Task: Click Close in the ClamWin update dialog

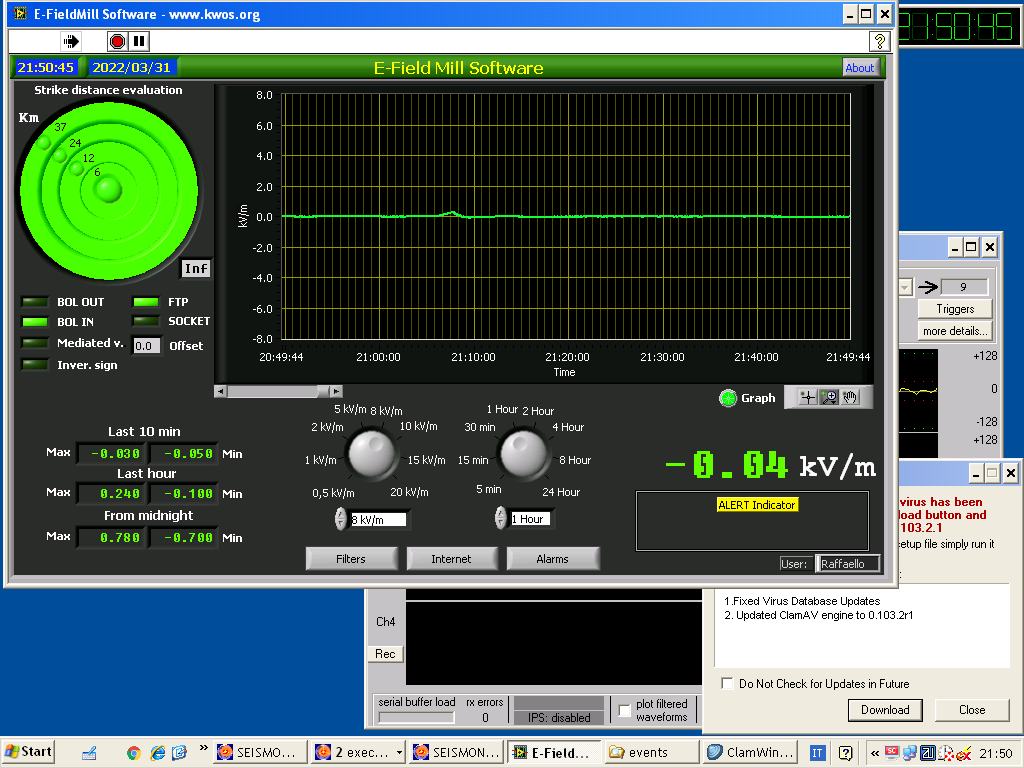Action: 972,710
